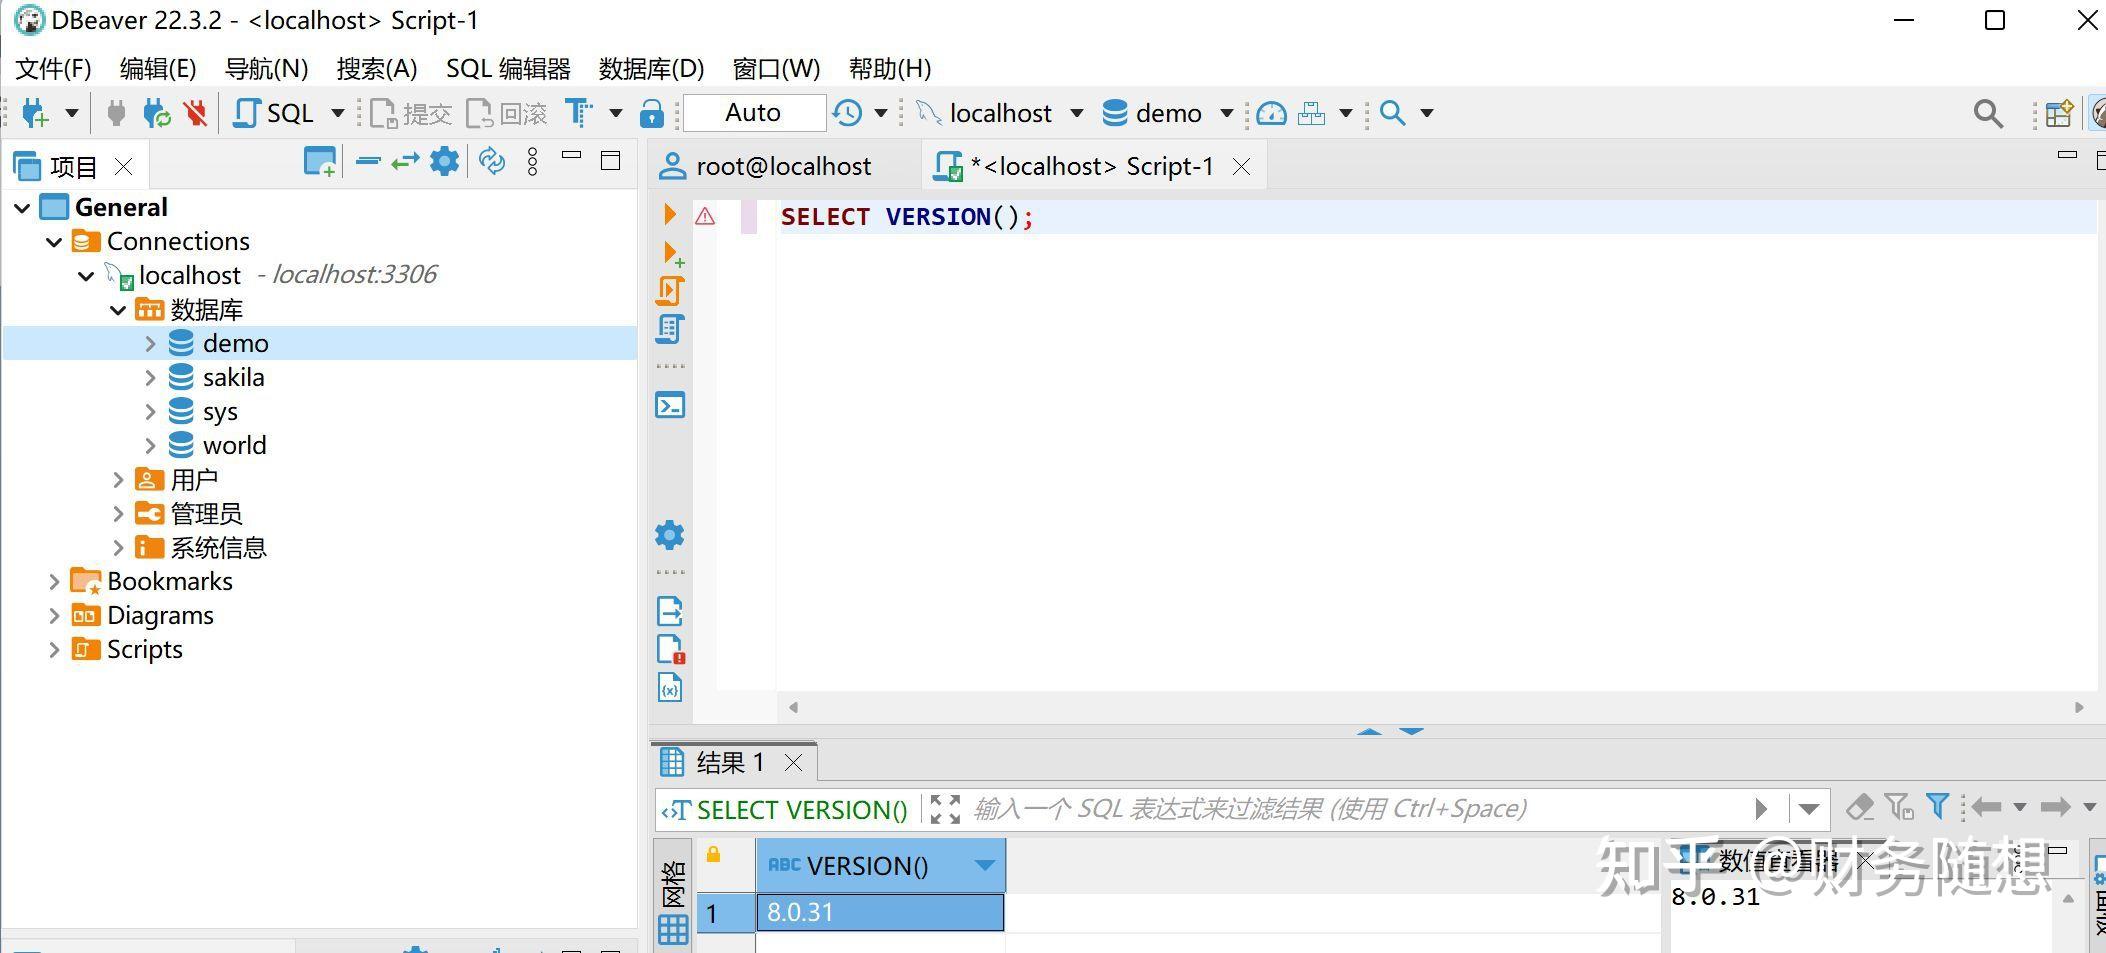The width and height of the screenshot is (2106, 953).
Task: Close the Script-1 editor tab
Action: pyautogui.click(x=1241, y=167)
